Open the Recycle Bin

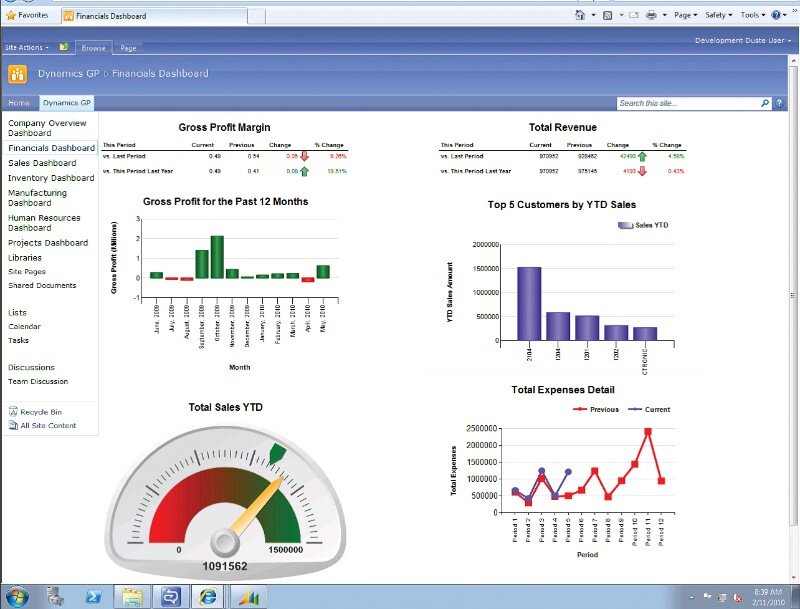40,412
